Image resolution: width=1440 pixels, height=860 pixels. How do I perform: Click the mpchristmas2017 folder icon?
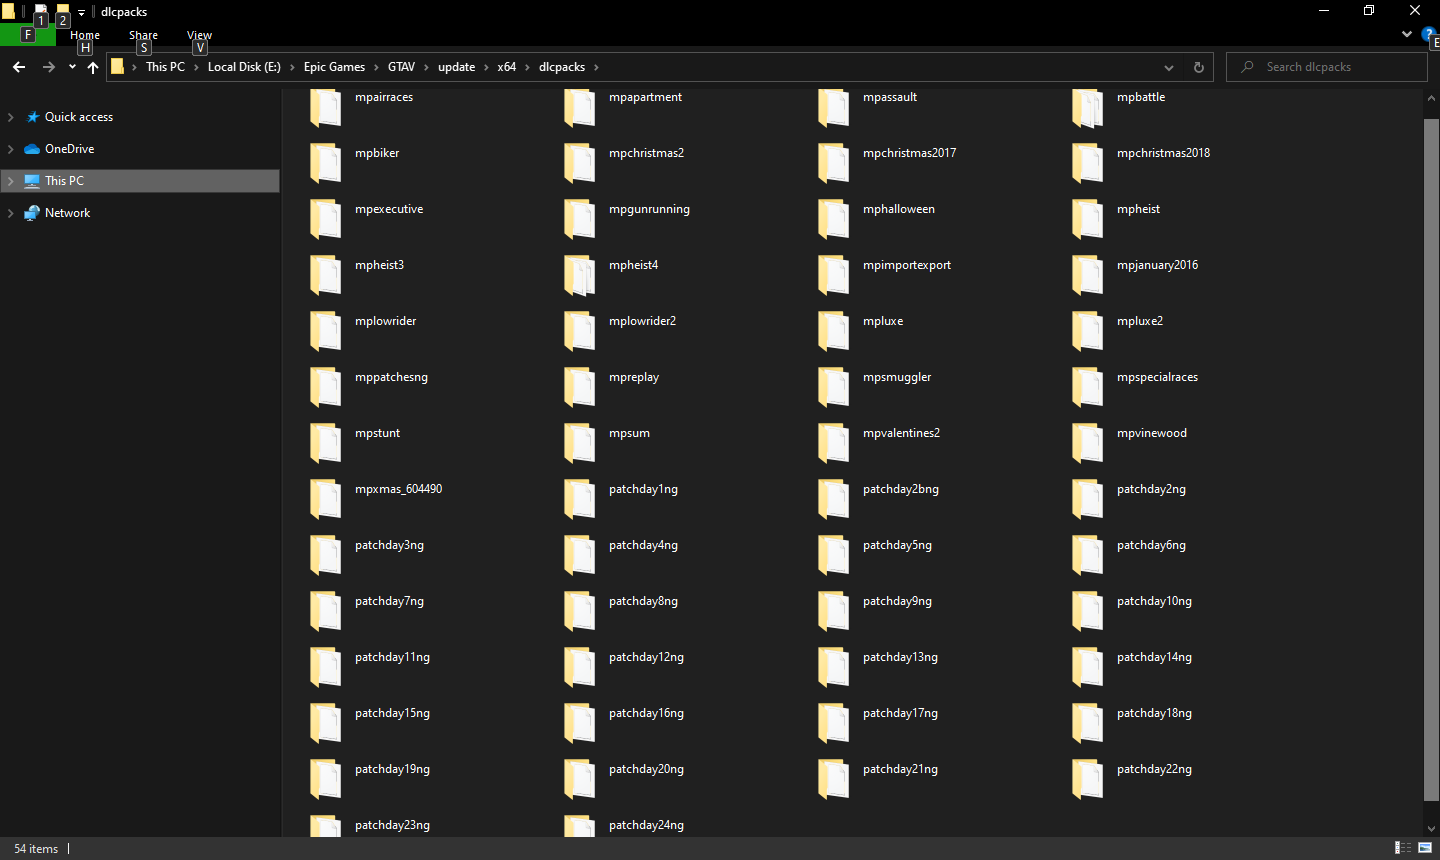click(833, 162)
